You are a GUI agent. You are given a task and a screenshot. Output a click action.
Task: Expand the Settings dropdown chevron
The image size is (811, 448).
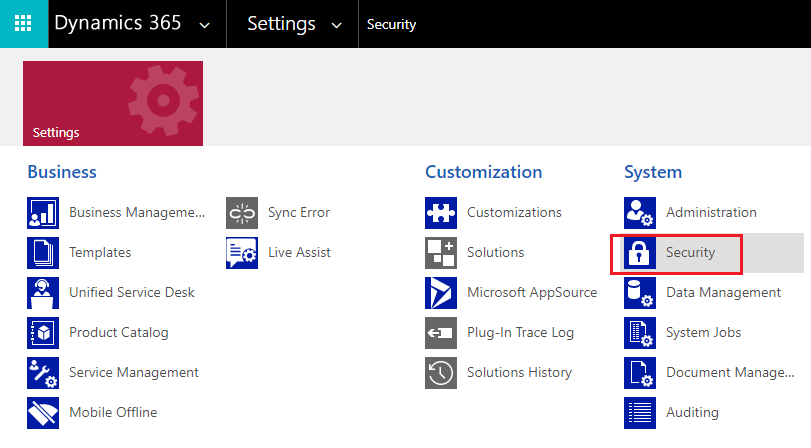tap(337, 25)
